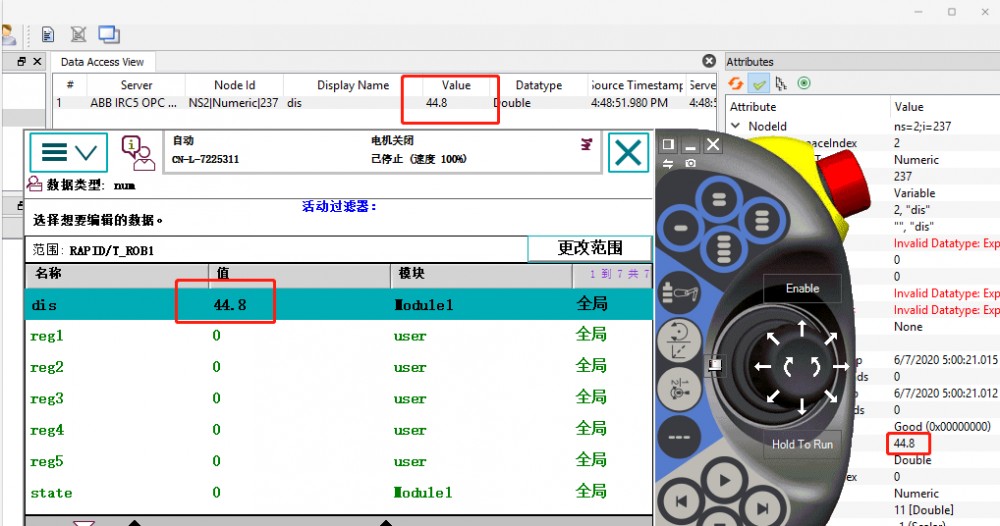
Task: Select the reg3 data row
Action: pyautogui.click(x=339, y=398)
